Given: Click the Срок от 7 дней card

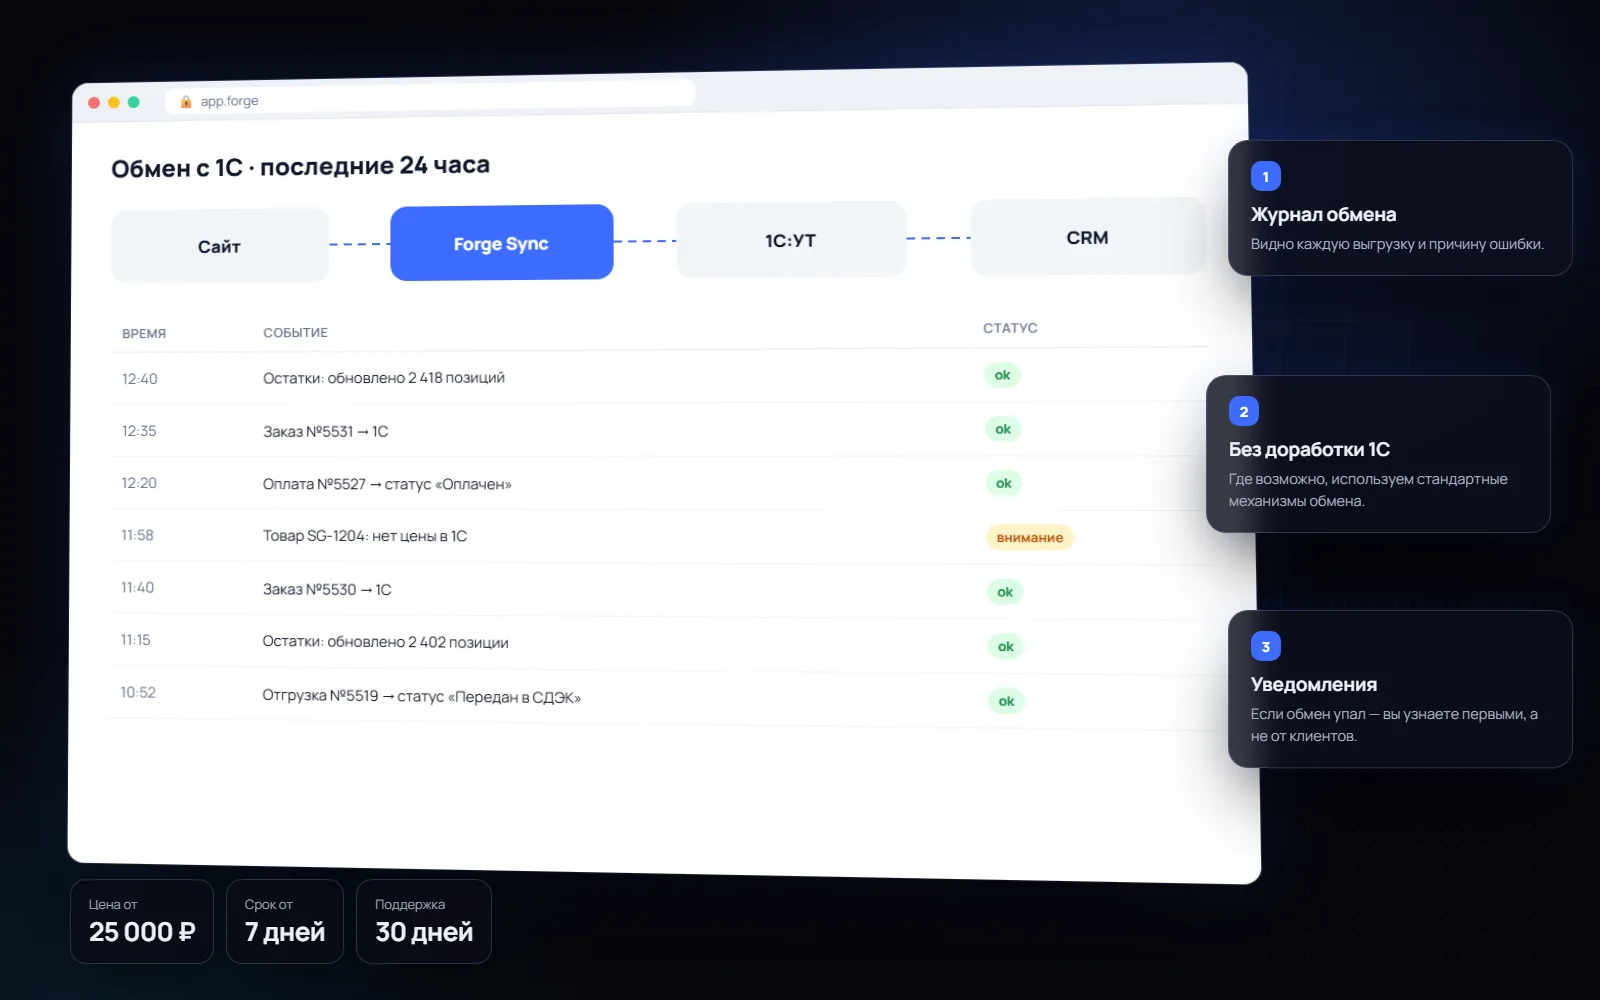Looking at the screenshot, I should tap(285, 921).
